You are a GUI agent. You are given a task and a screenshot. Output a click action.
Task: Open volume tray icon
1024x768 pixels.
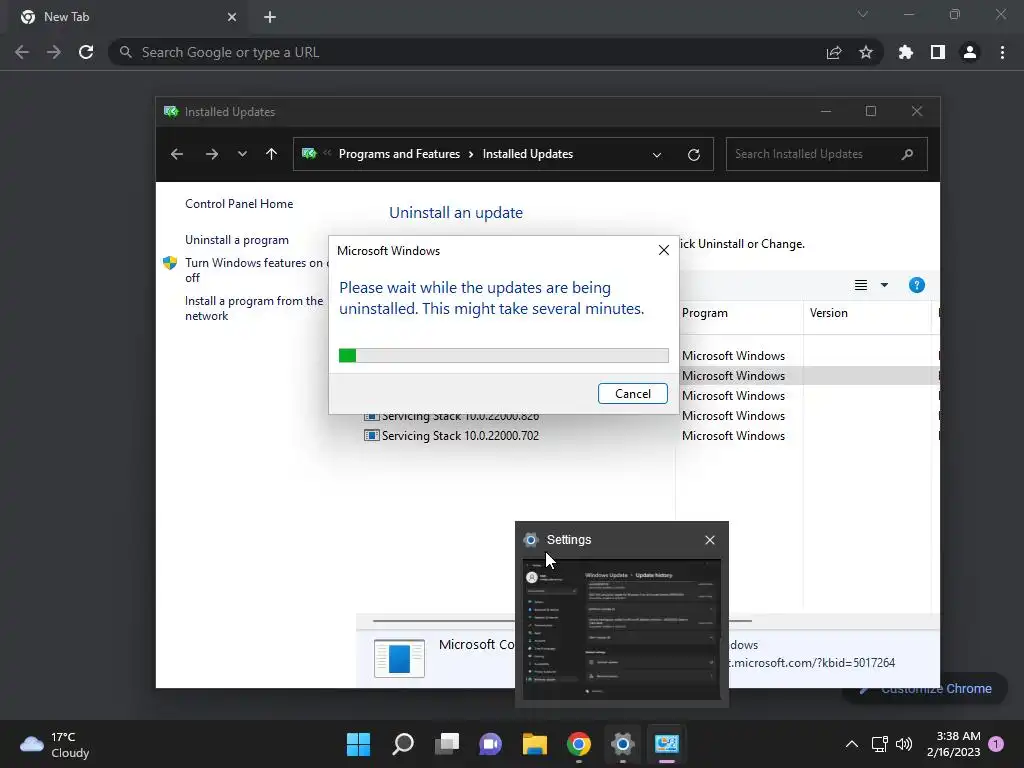904,744
